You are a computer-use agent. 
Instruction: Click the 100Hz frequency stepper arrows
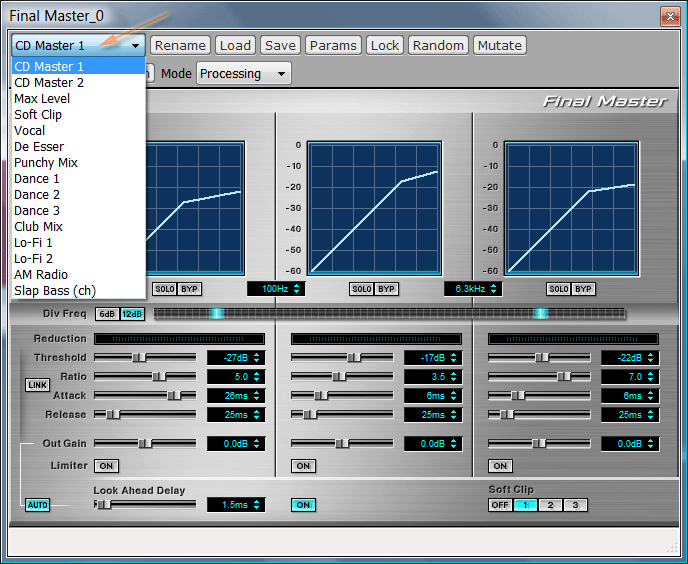click(x=297, y=288)
